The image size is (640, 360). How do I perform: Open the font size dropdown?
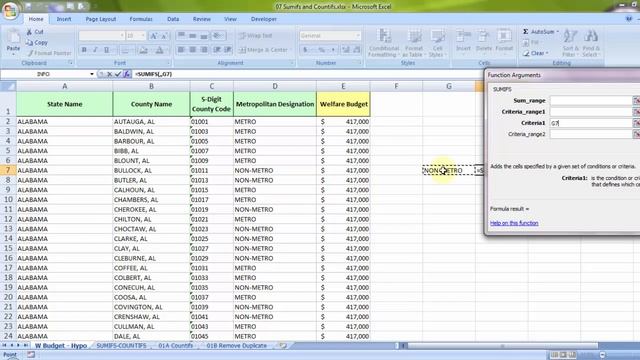[142, 36]
